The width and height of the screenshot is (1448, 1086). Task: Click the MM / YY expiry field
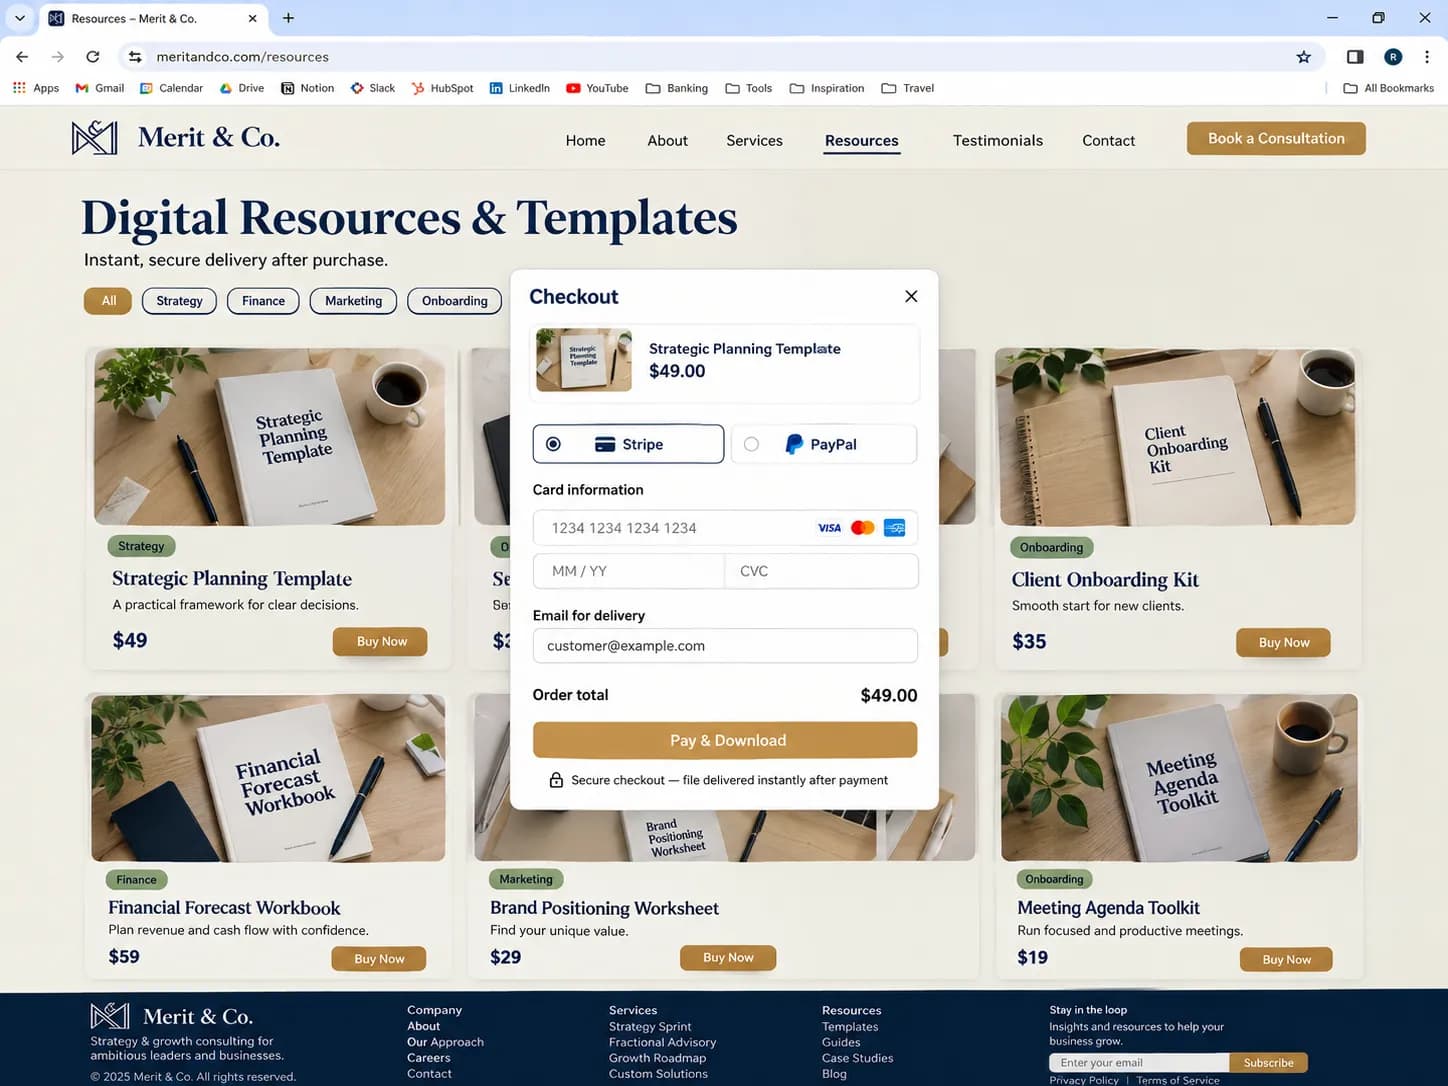click(x=628, y=571)
